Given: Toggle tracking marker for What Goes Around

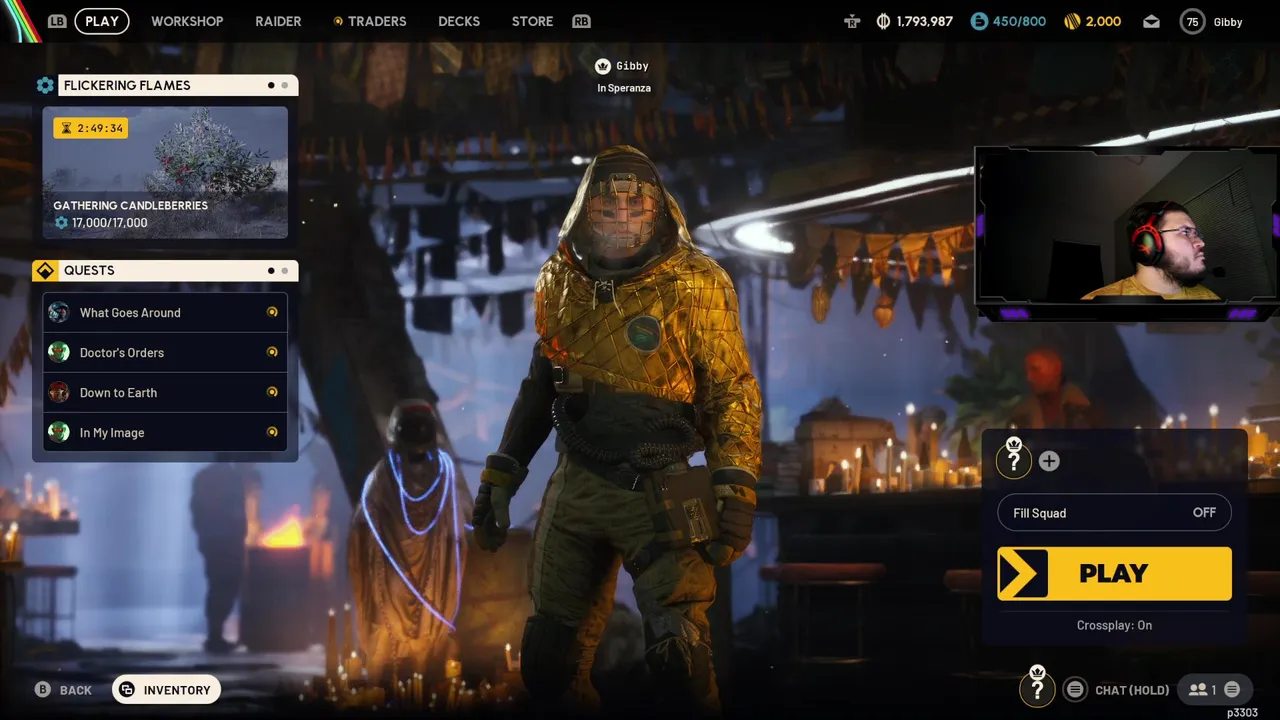Looking at the screenshot, I should click(x=272, y=313).
